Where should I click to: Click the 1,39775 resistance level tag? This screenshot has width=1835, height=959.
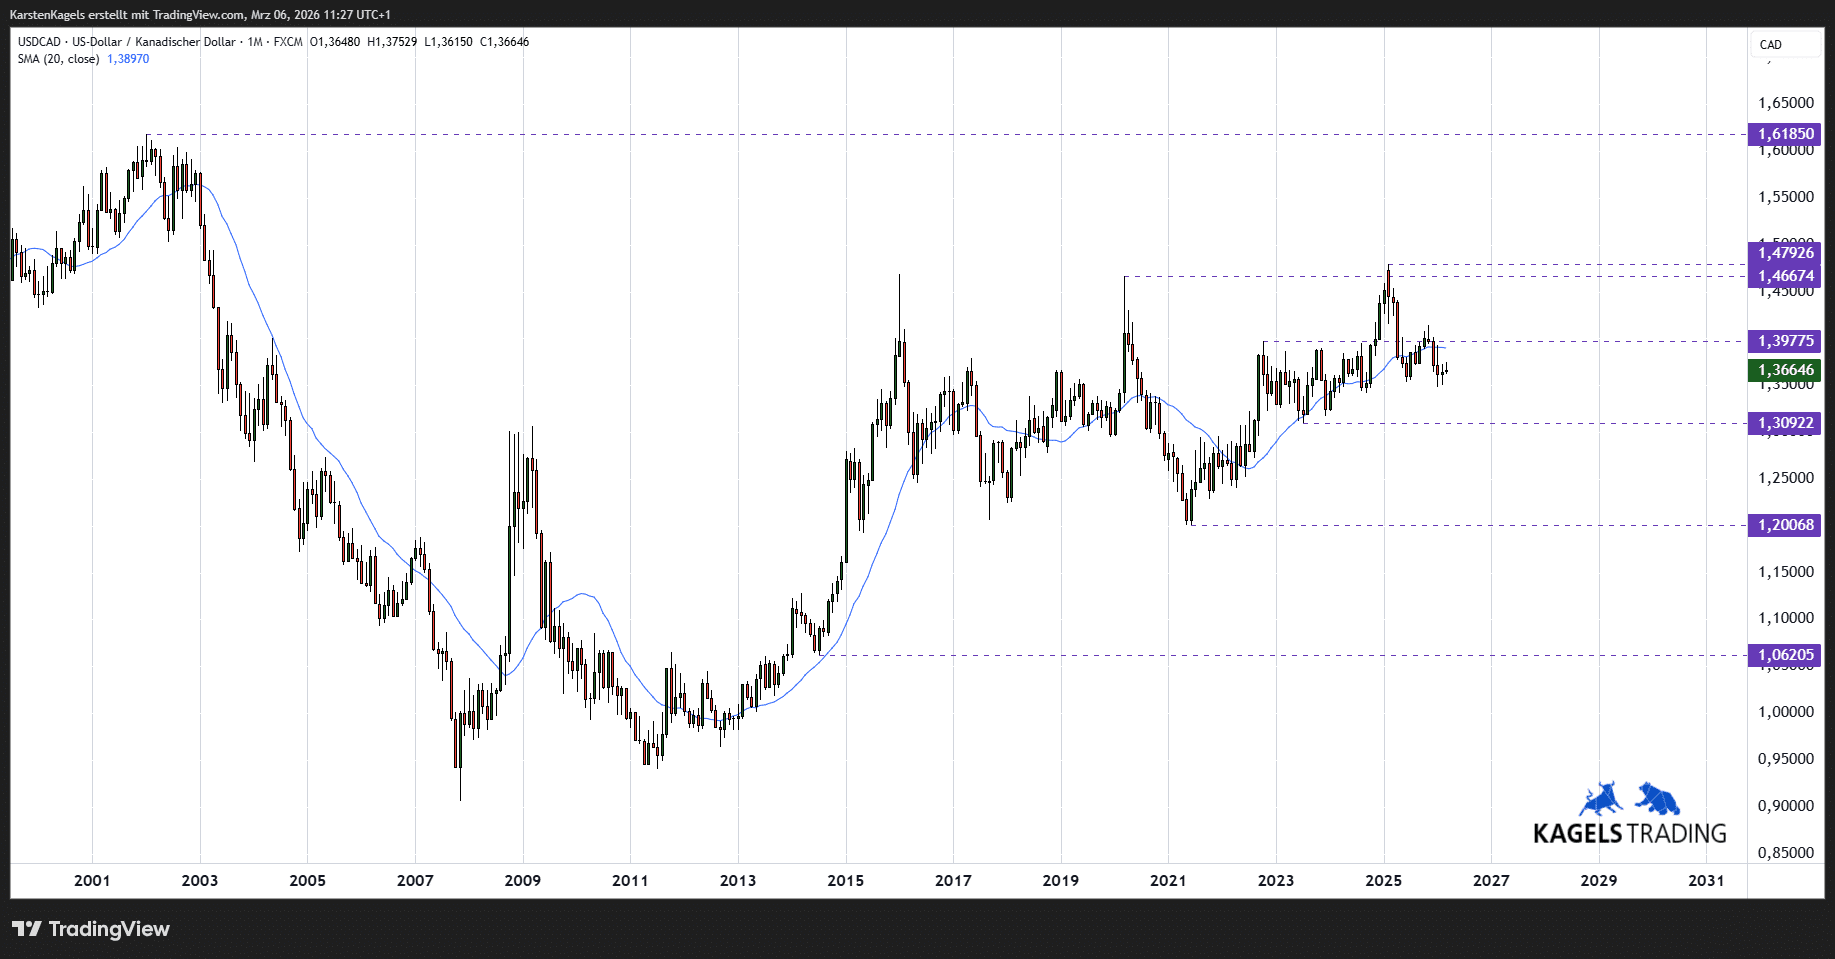(x=1784, y=341)
